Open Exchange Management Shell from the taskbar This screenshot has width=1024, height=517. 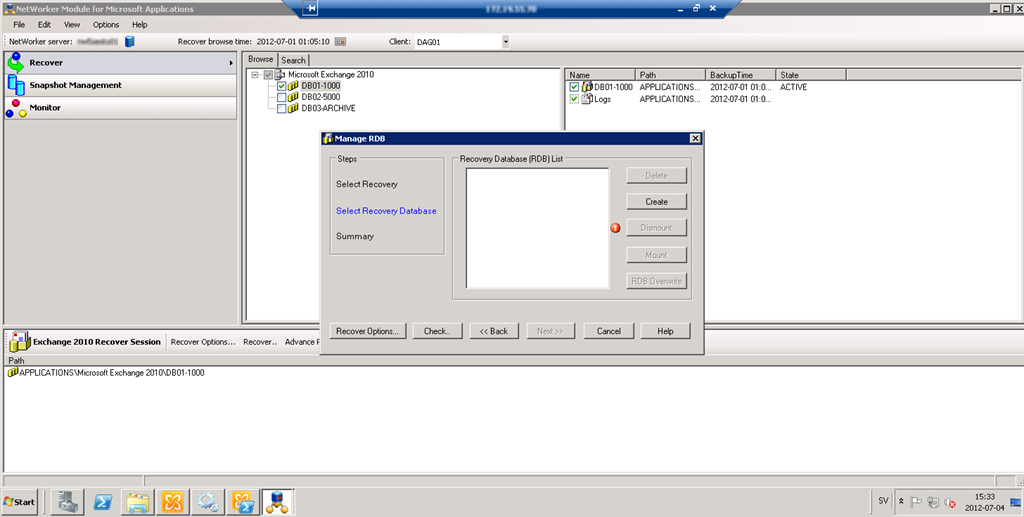point(242,502)
